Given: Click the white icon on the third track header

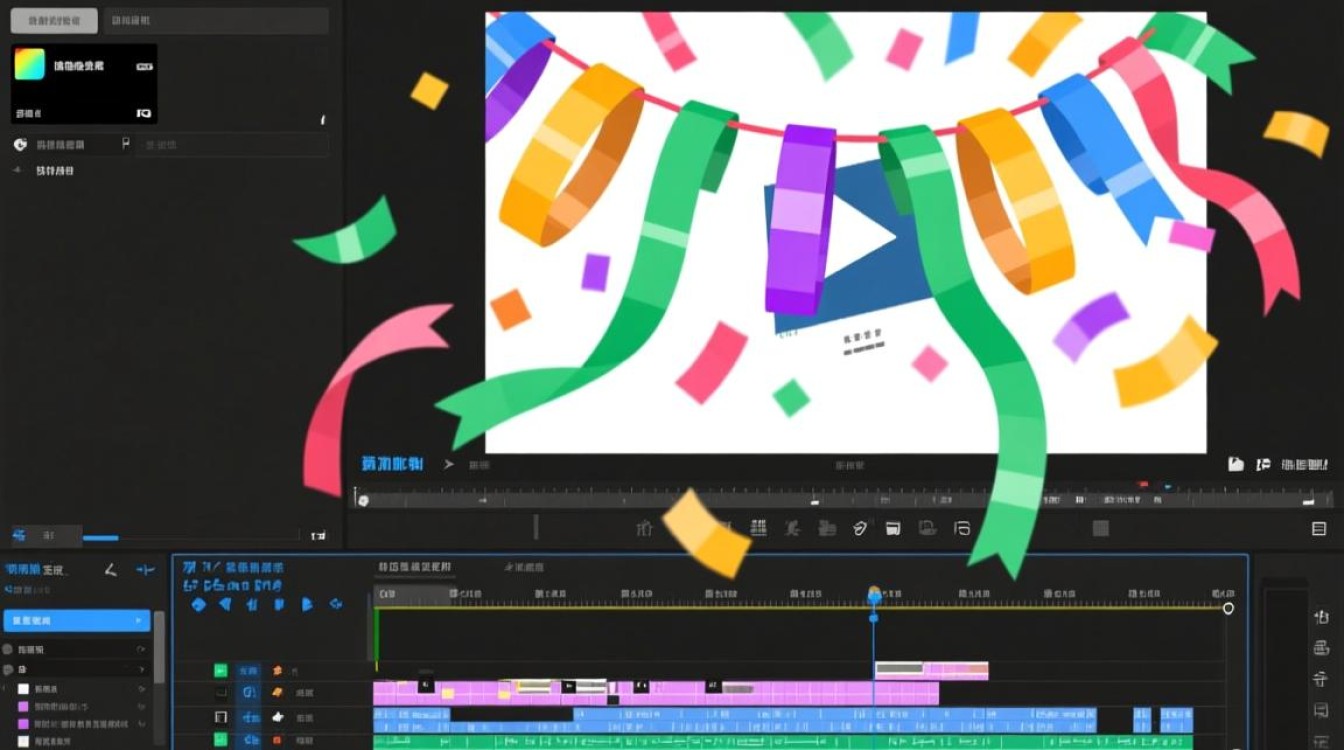Looking at the screenshot, I should [x=277, y=717].
